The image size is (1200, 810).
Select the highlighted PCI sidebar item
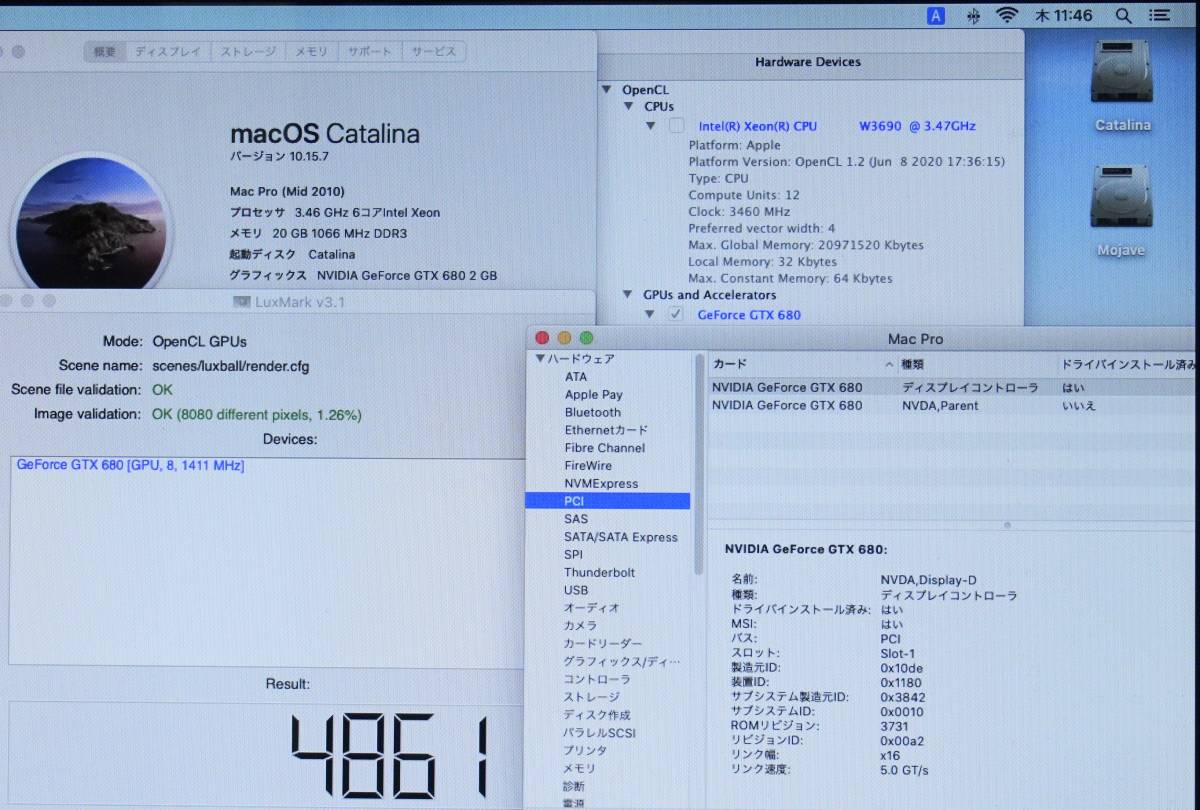coord(608,501)
